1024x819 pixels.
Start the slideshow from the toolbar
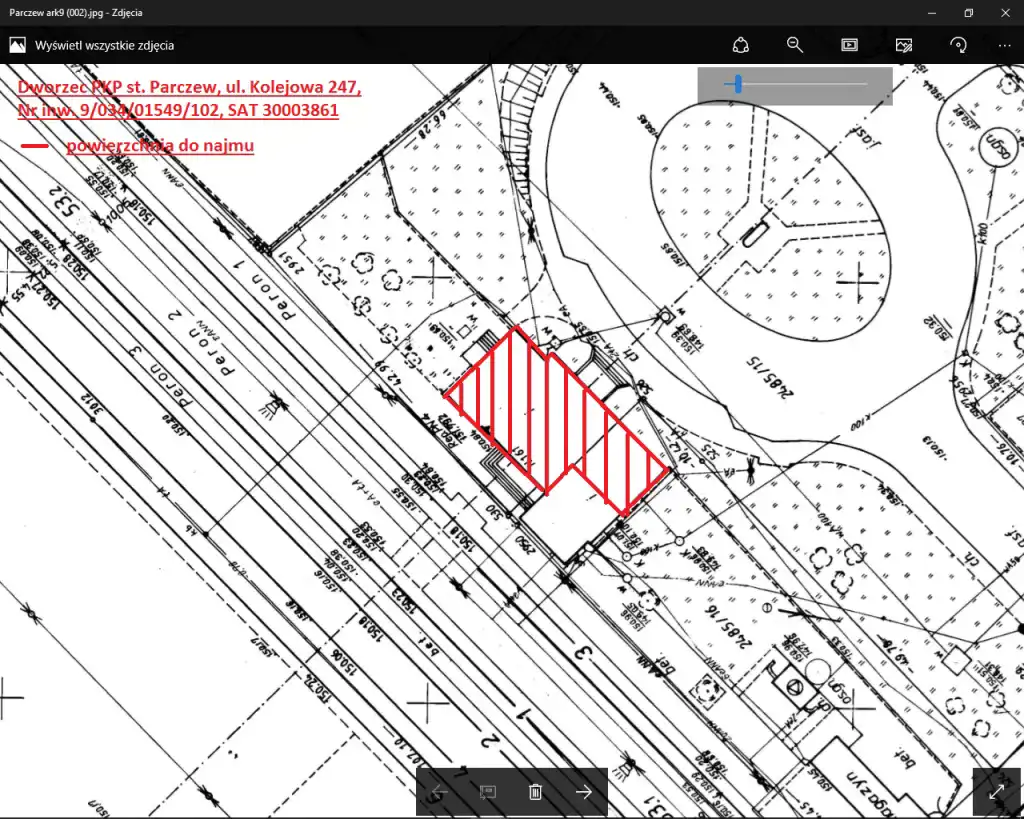pos(849,45)
